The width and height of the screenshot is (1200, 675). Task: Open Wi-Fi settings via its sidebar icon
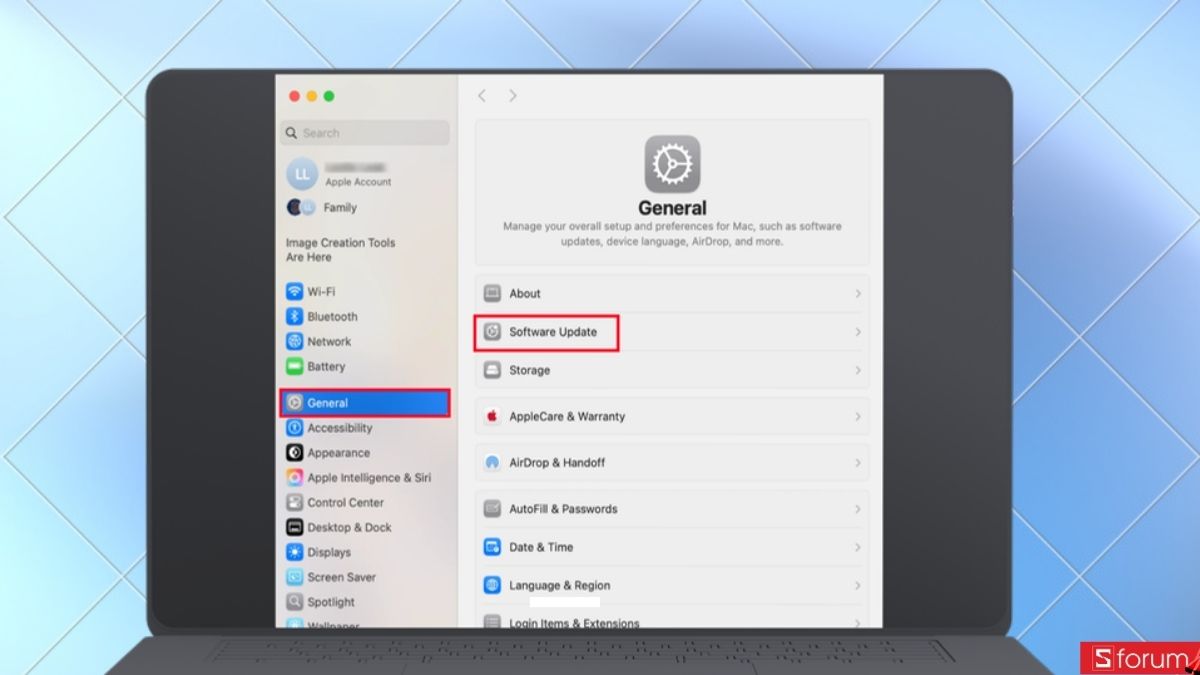coord(294,292)
